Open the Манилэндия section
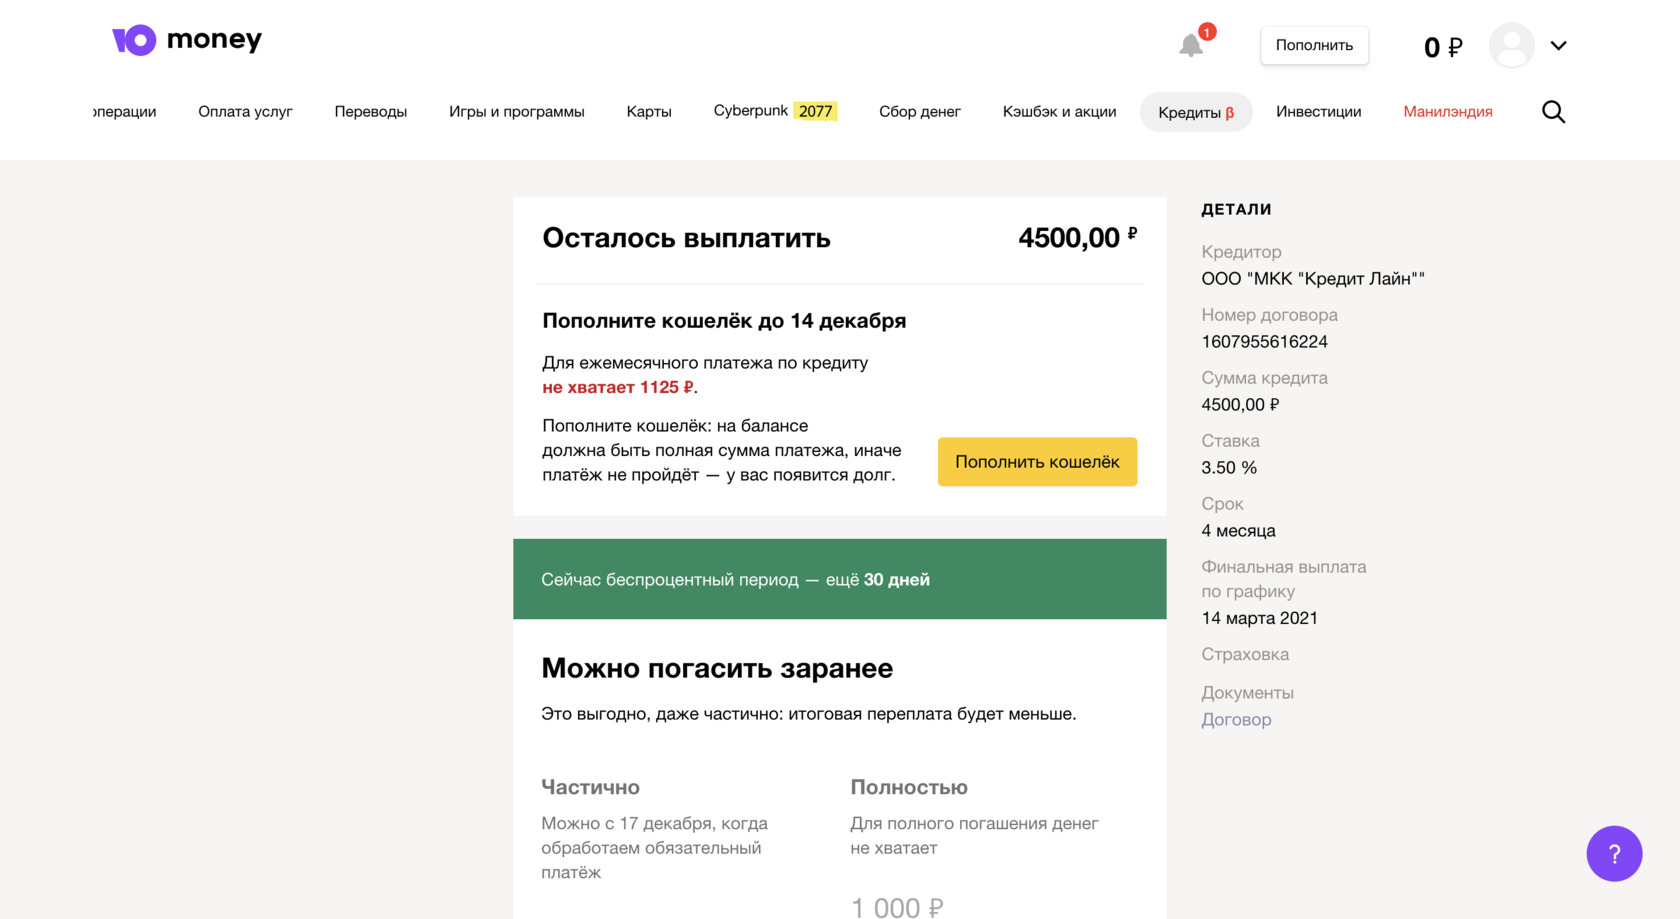 tap(1448, 112)
